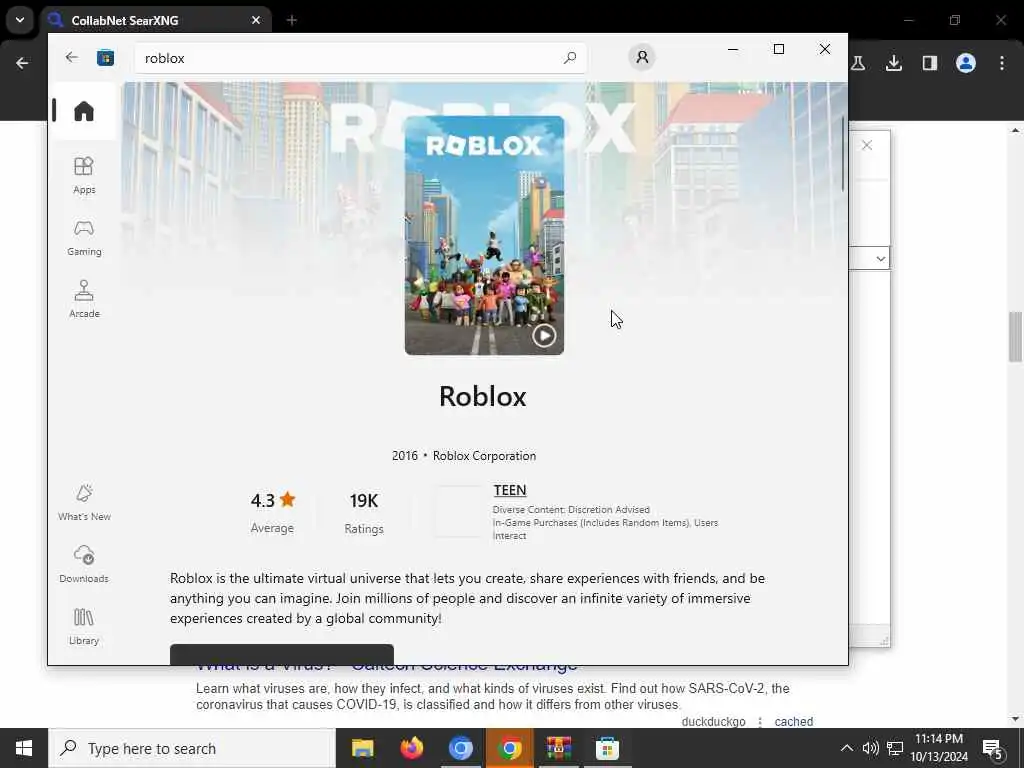Click the dark install button below description
Viewport: 1024px width, 768px height.
pos(281,654)
